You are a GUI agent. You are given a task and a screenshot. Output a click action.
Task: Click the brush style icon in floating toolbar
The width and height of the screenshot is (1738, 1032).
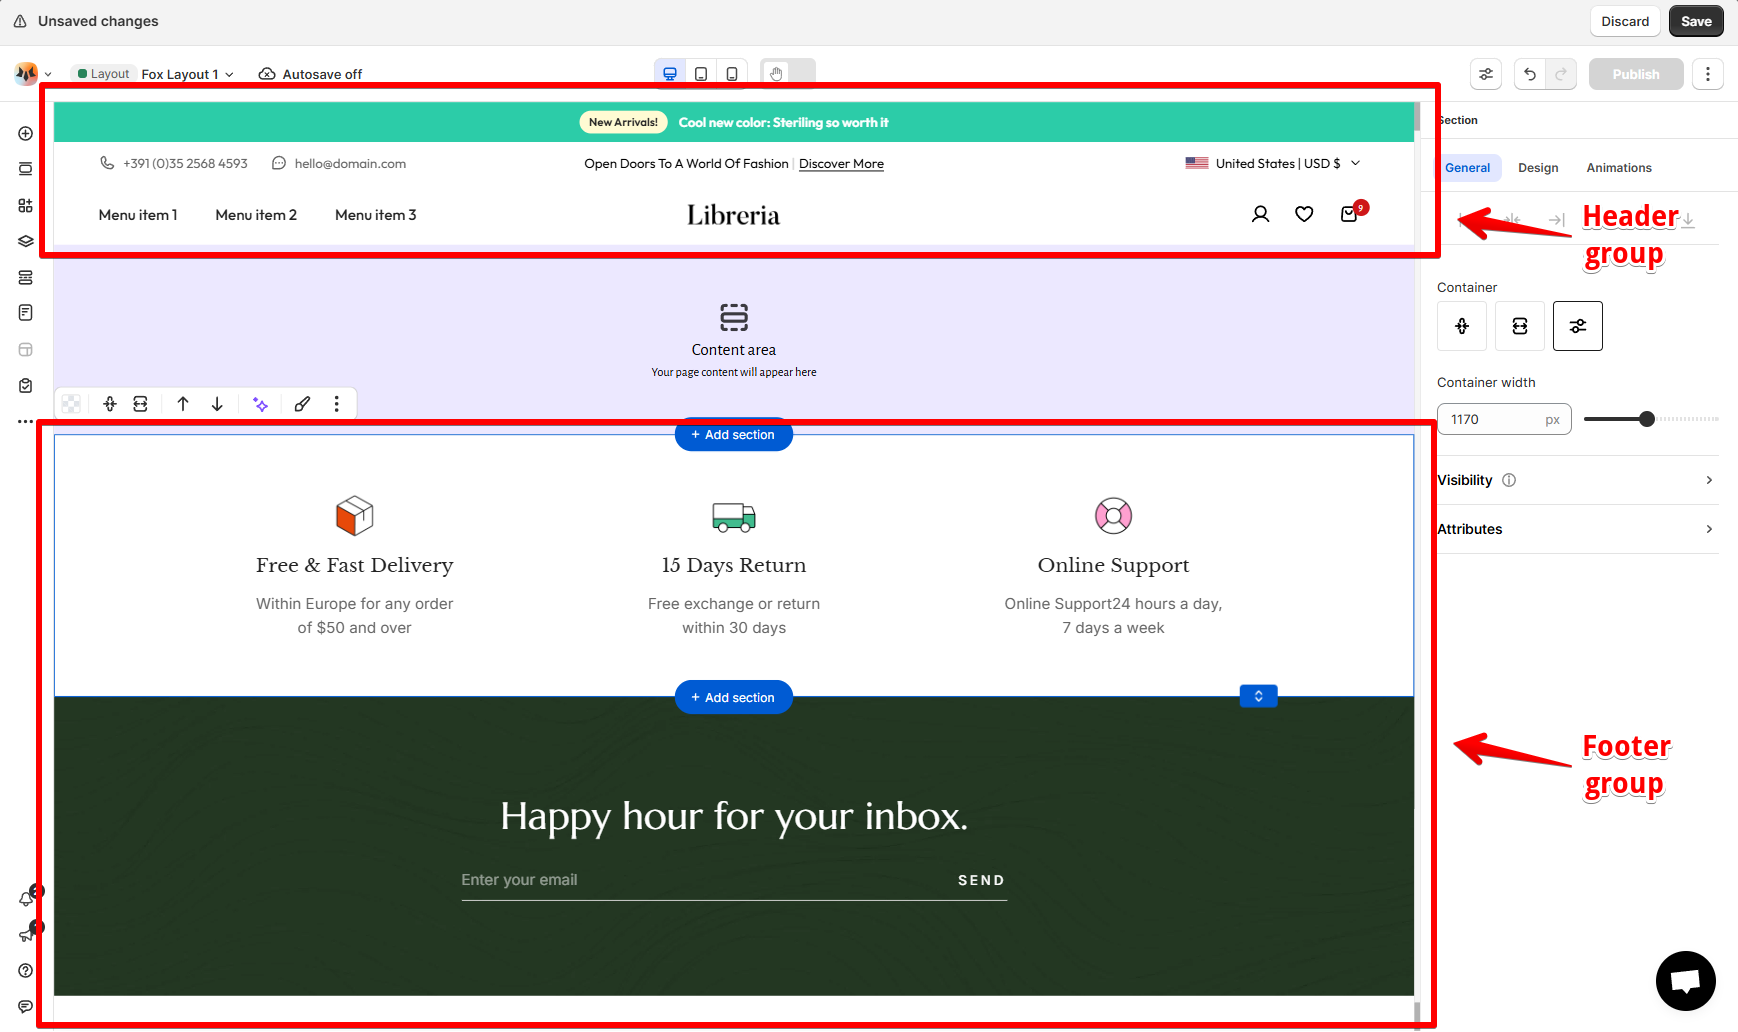(302, 404)
